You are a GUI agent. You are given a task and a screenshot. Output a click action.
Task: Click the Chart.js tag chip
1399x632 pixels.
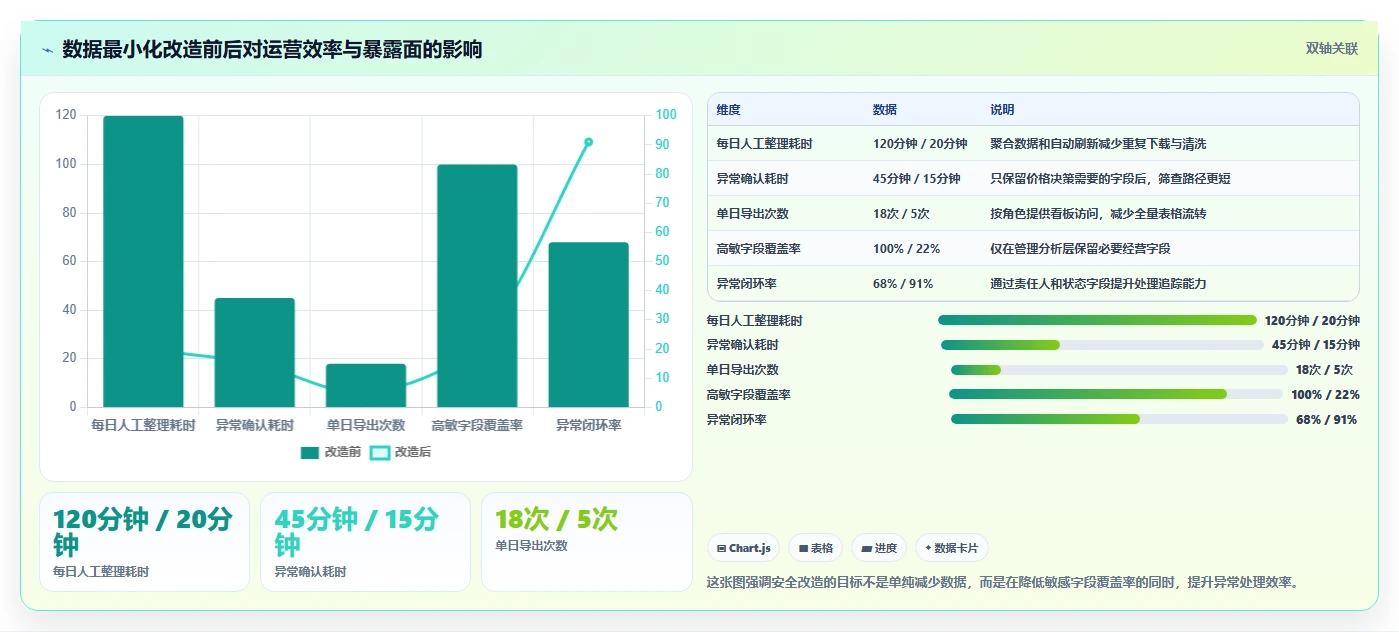743,548
